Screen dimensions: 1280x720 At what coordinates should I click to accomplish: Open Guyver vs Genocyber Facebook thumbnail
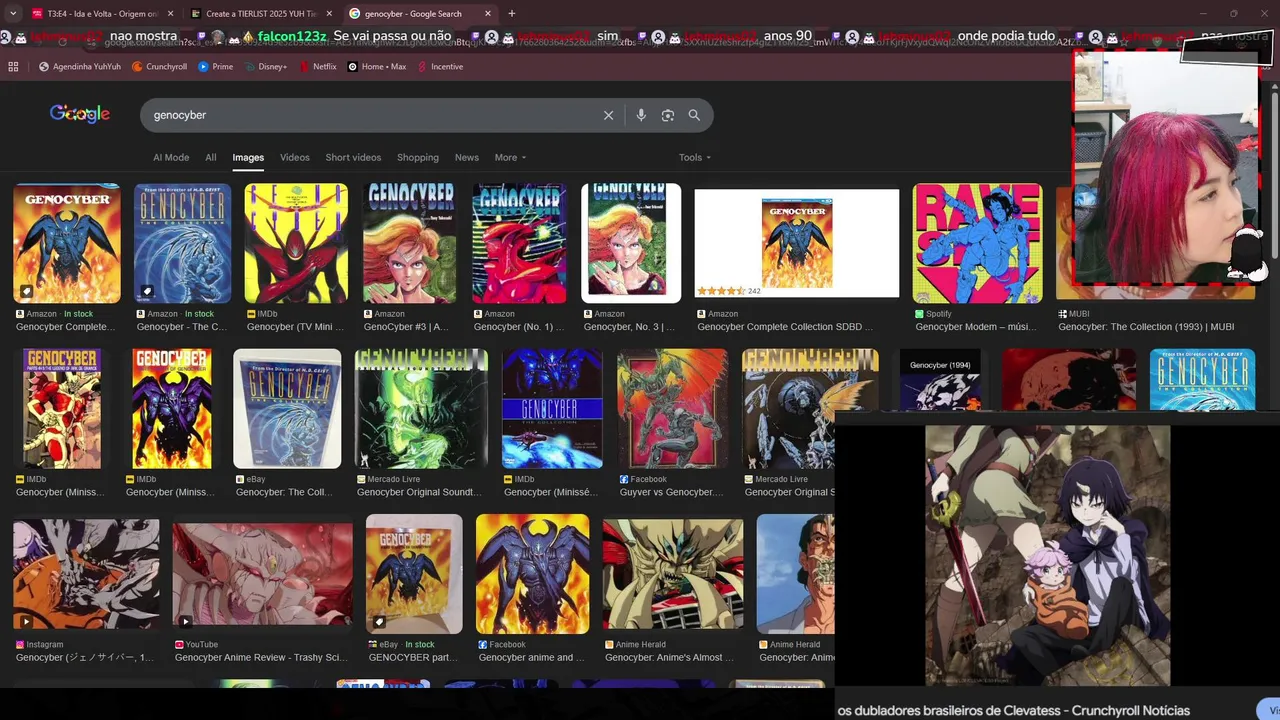click(672, 408)
